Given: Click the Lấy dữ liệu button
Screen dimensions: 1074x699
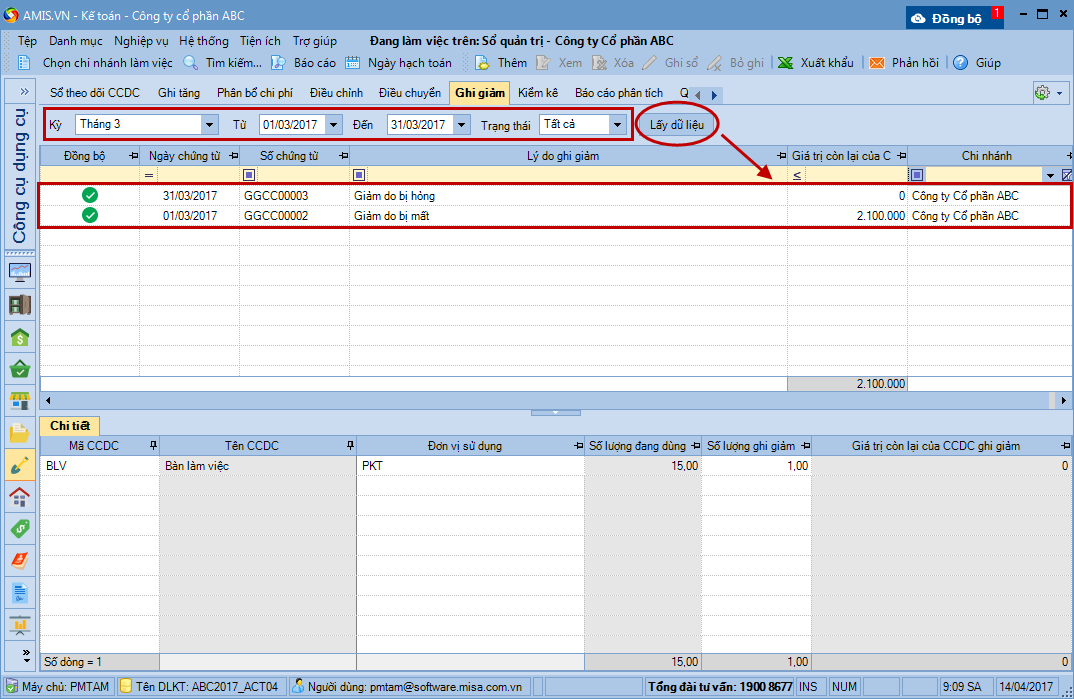Looking at the screenshot, I should click(x=677, y=124).
